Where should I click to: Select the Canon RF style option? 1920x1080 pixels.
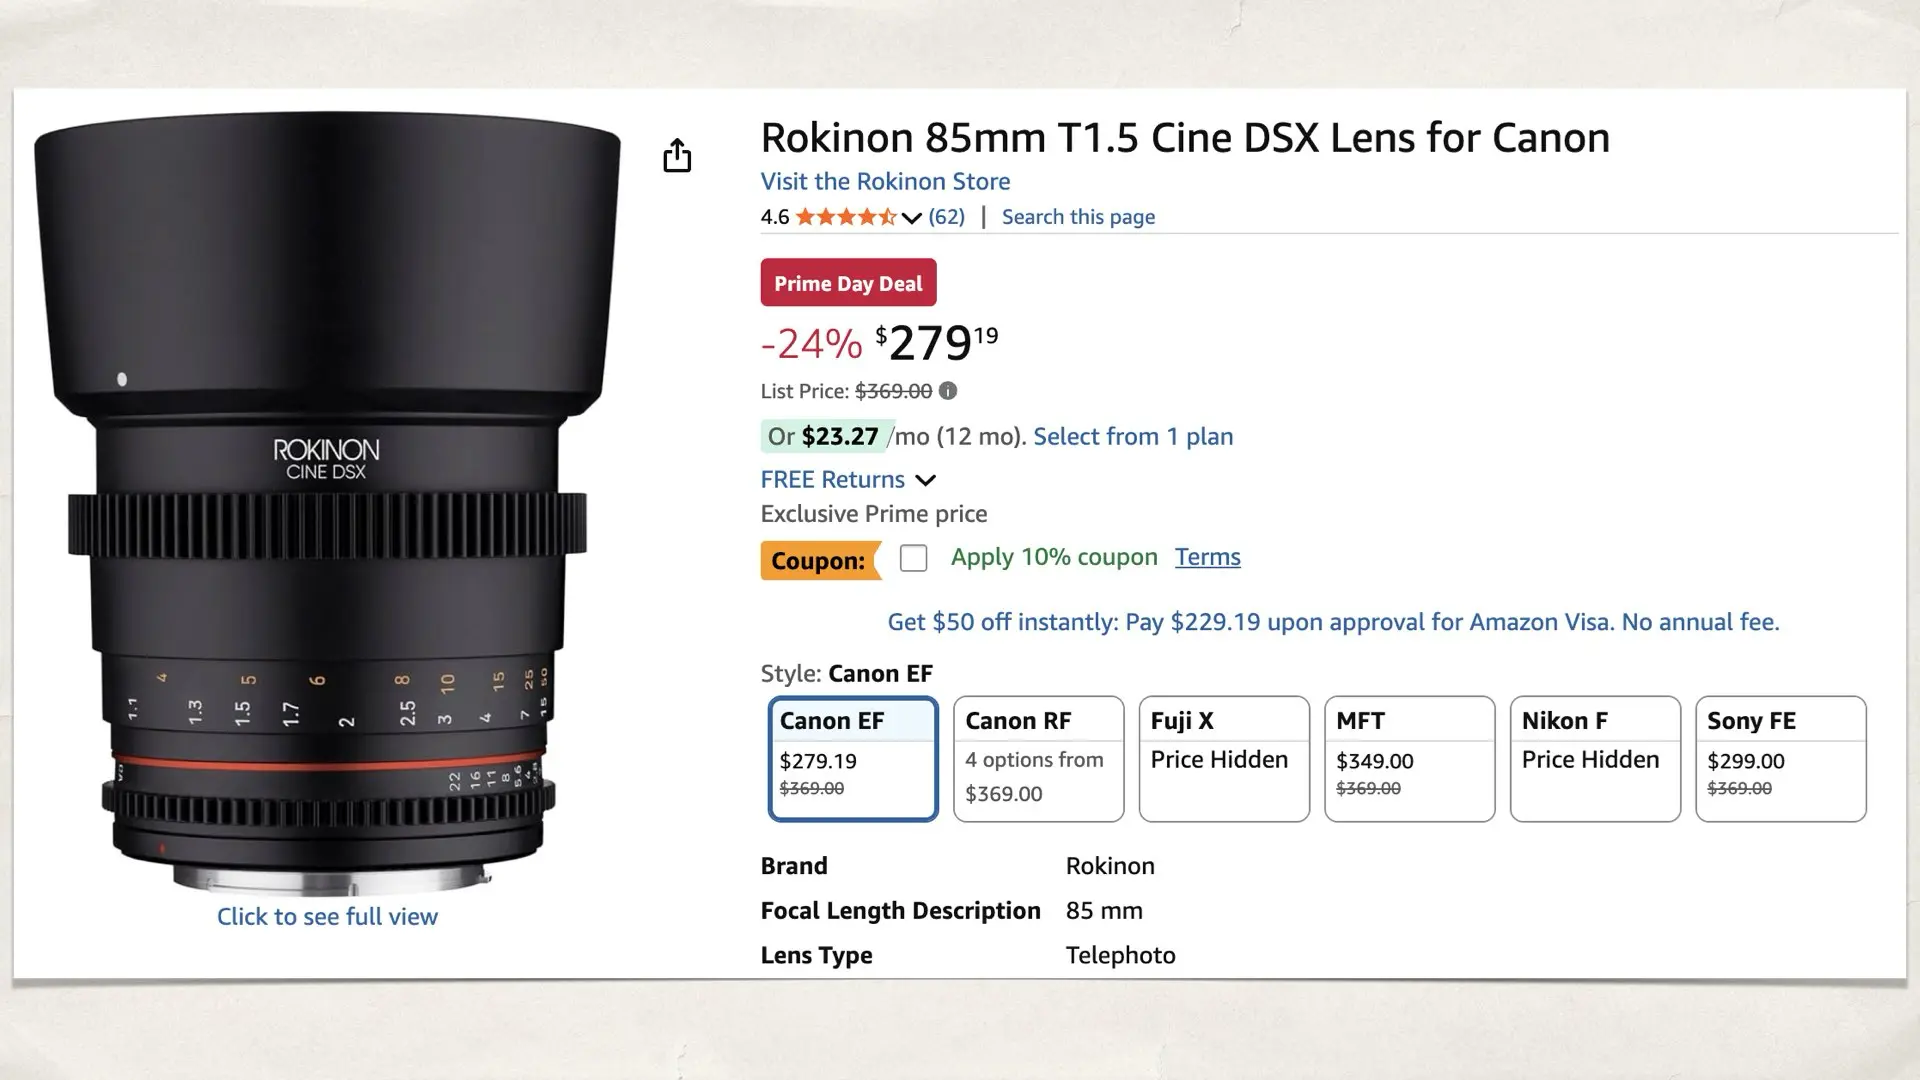click(1038, 758)
